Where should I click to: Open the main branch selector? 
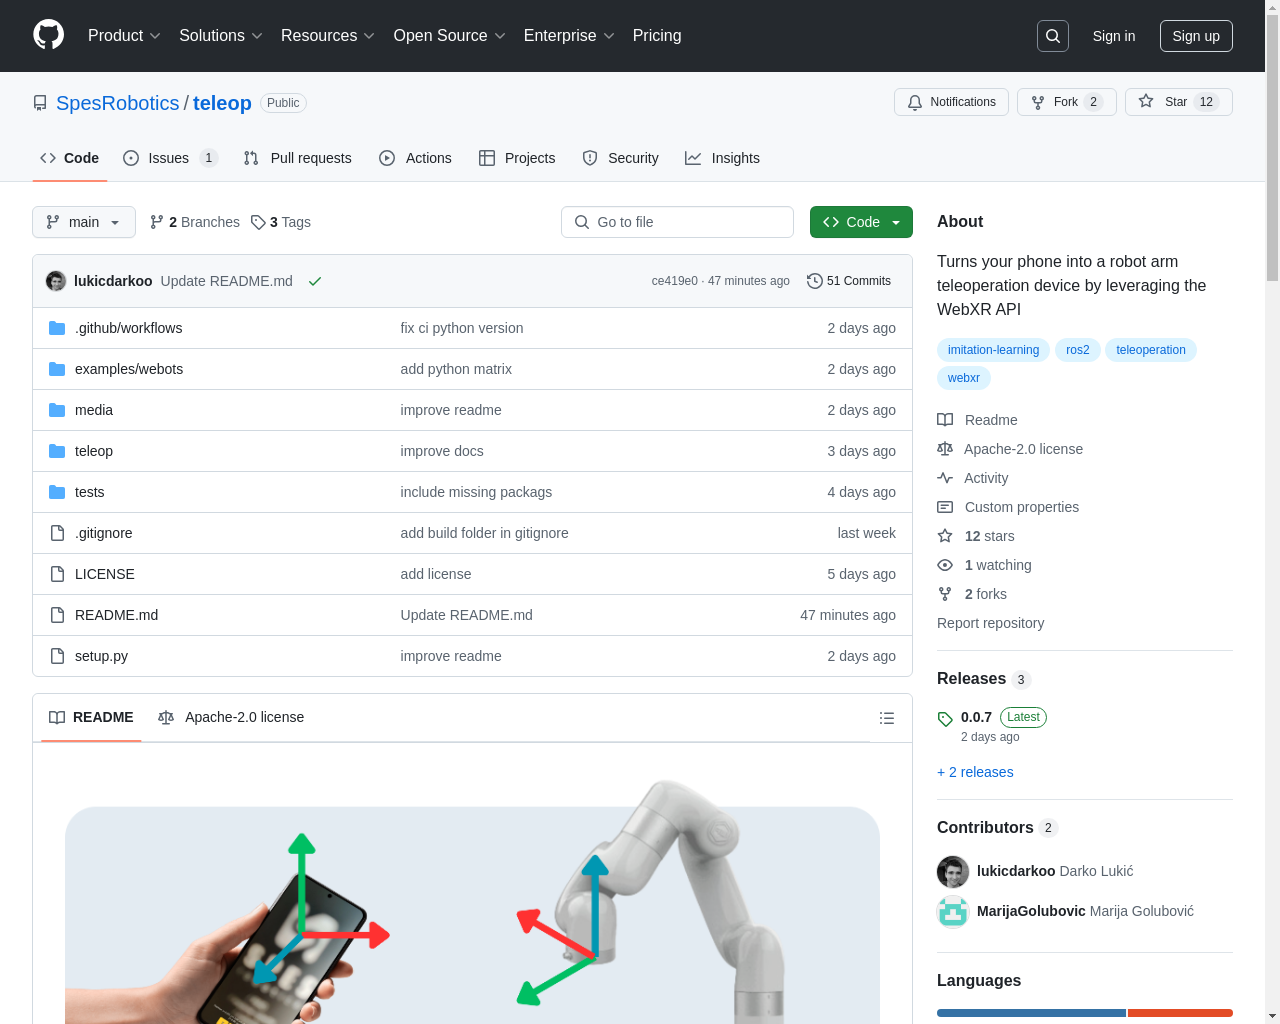(84, 222)
